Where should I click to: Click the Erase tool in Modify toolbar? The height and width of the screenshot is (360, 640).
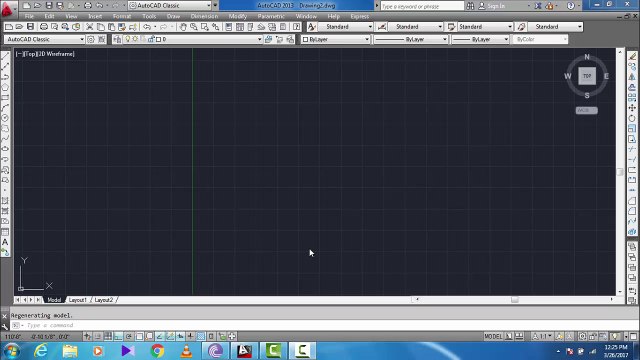[x=632, y=56]
